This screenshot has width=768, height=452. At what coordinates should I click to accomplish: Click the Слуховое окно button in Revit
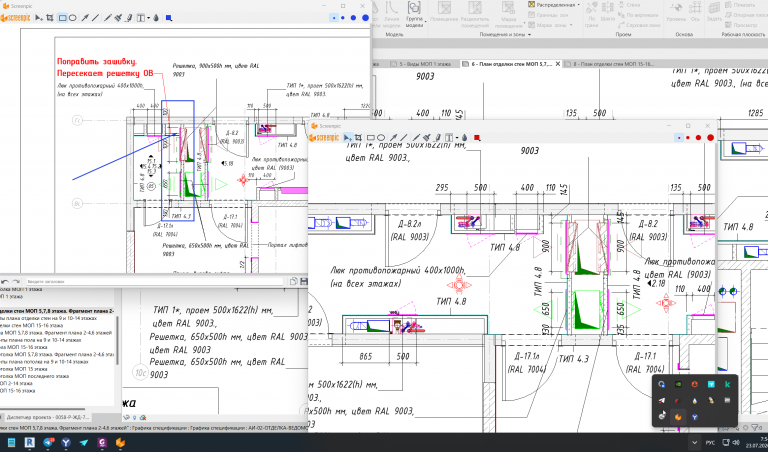click(x=639, y=25)
